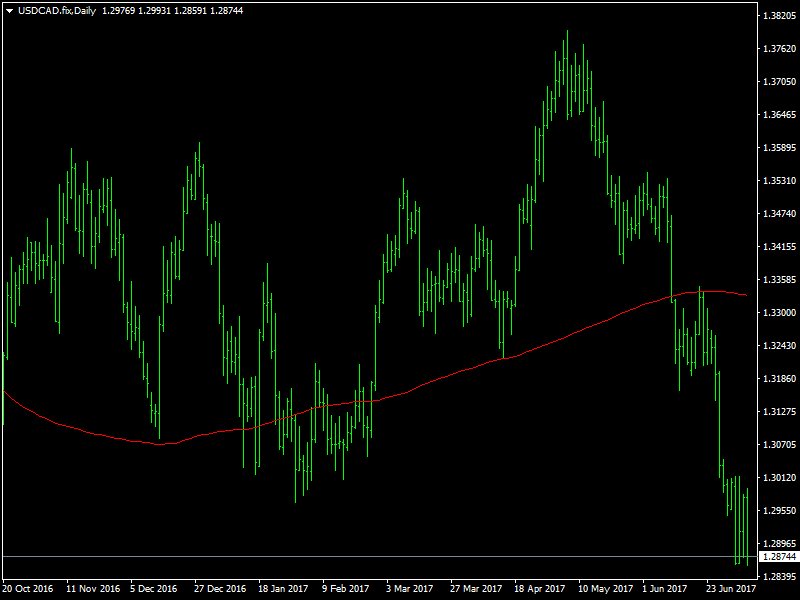Select the 18 Jan 2017 date marker

[x=284, y=588]
